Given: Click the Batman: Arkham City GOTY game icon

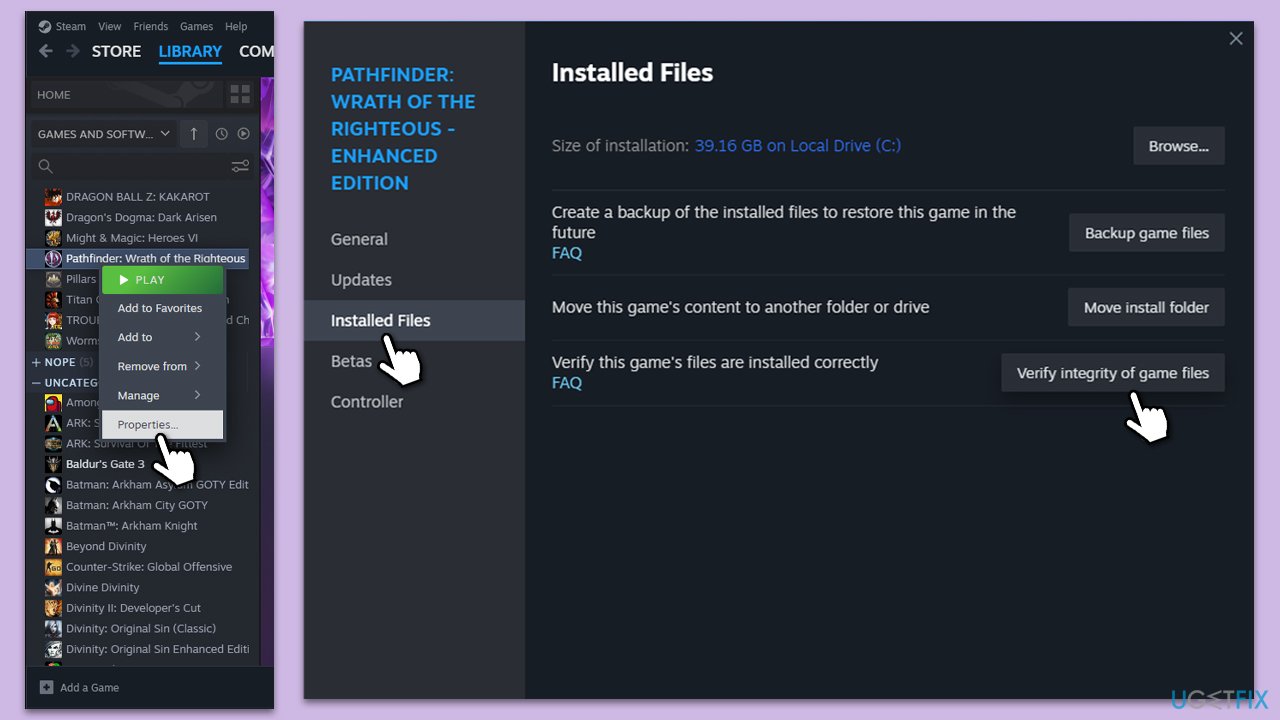Looking at the screenshot, I should pyautogui.click(x=53, y=505).
